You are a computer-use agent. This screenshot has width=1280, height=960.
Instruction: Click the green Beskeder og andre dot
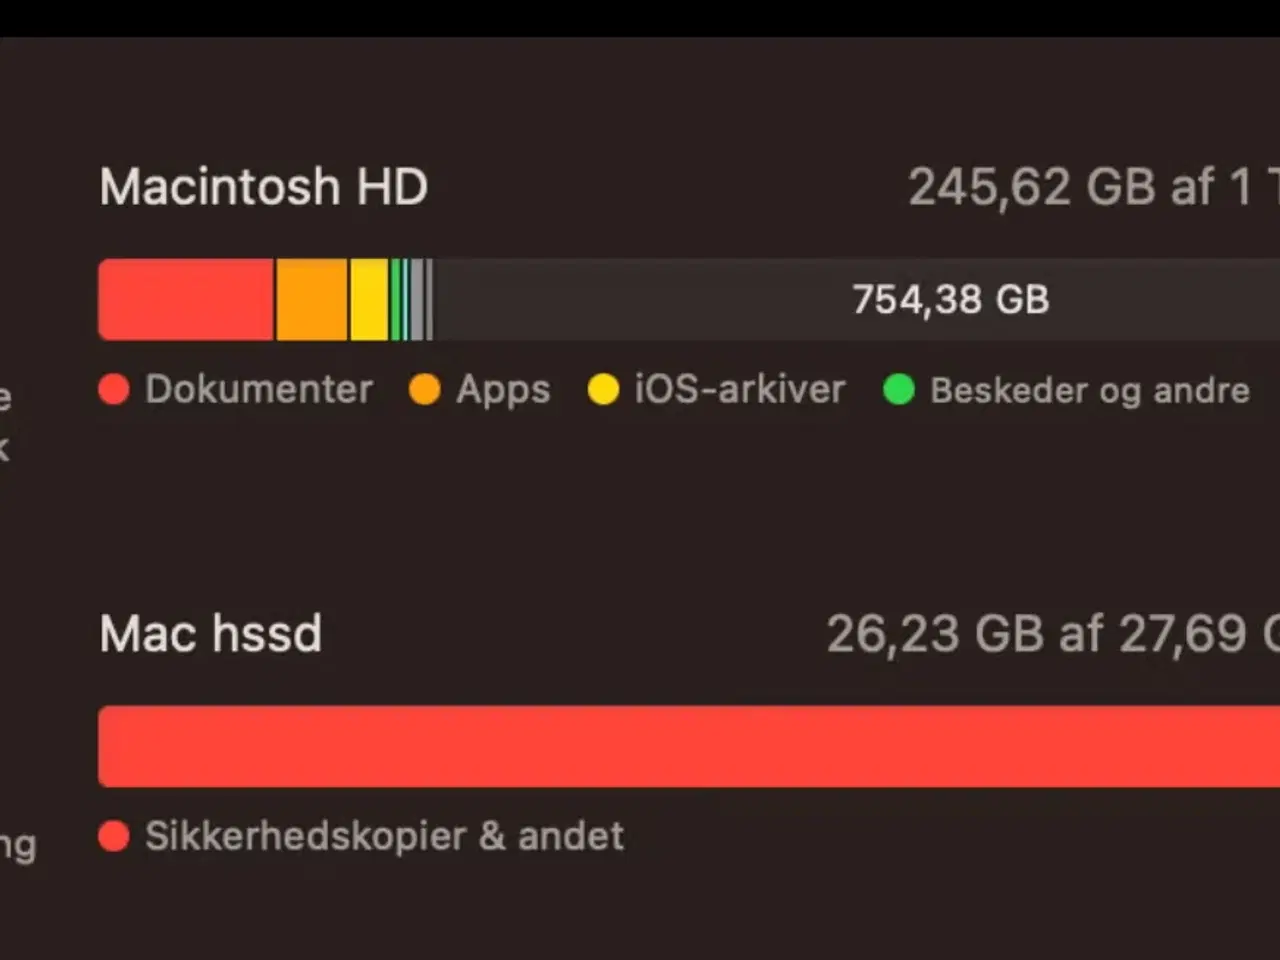(899, 390)
